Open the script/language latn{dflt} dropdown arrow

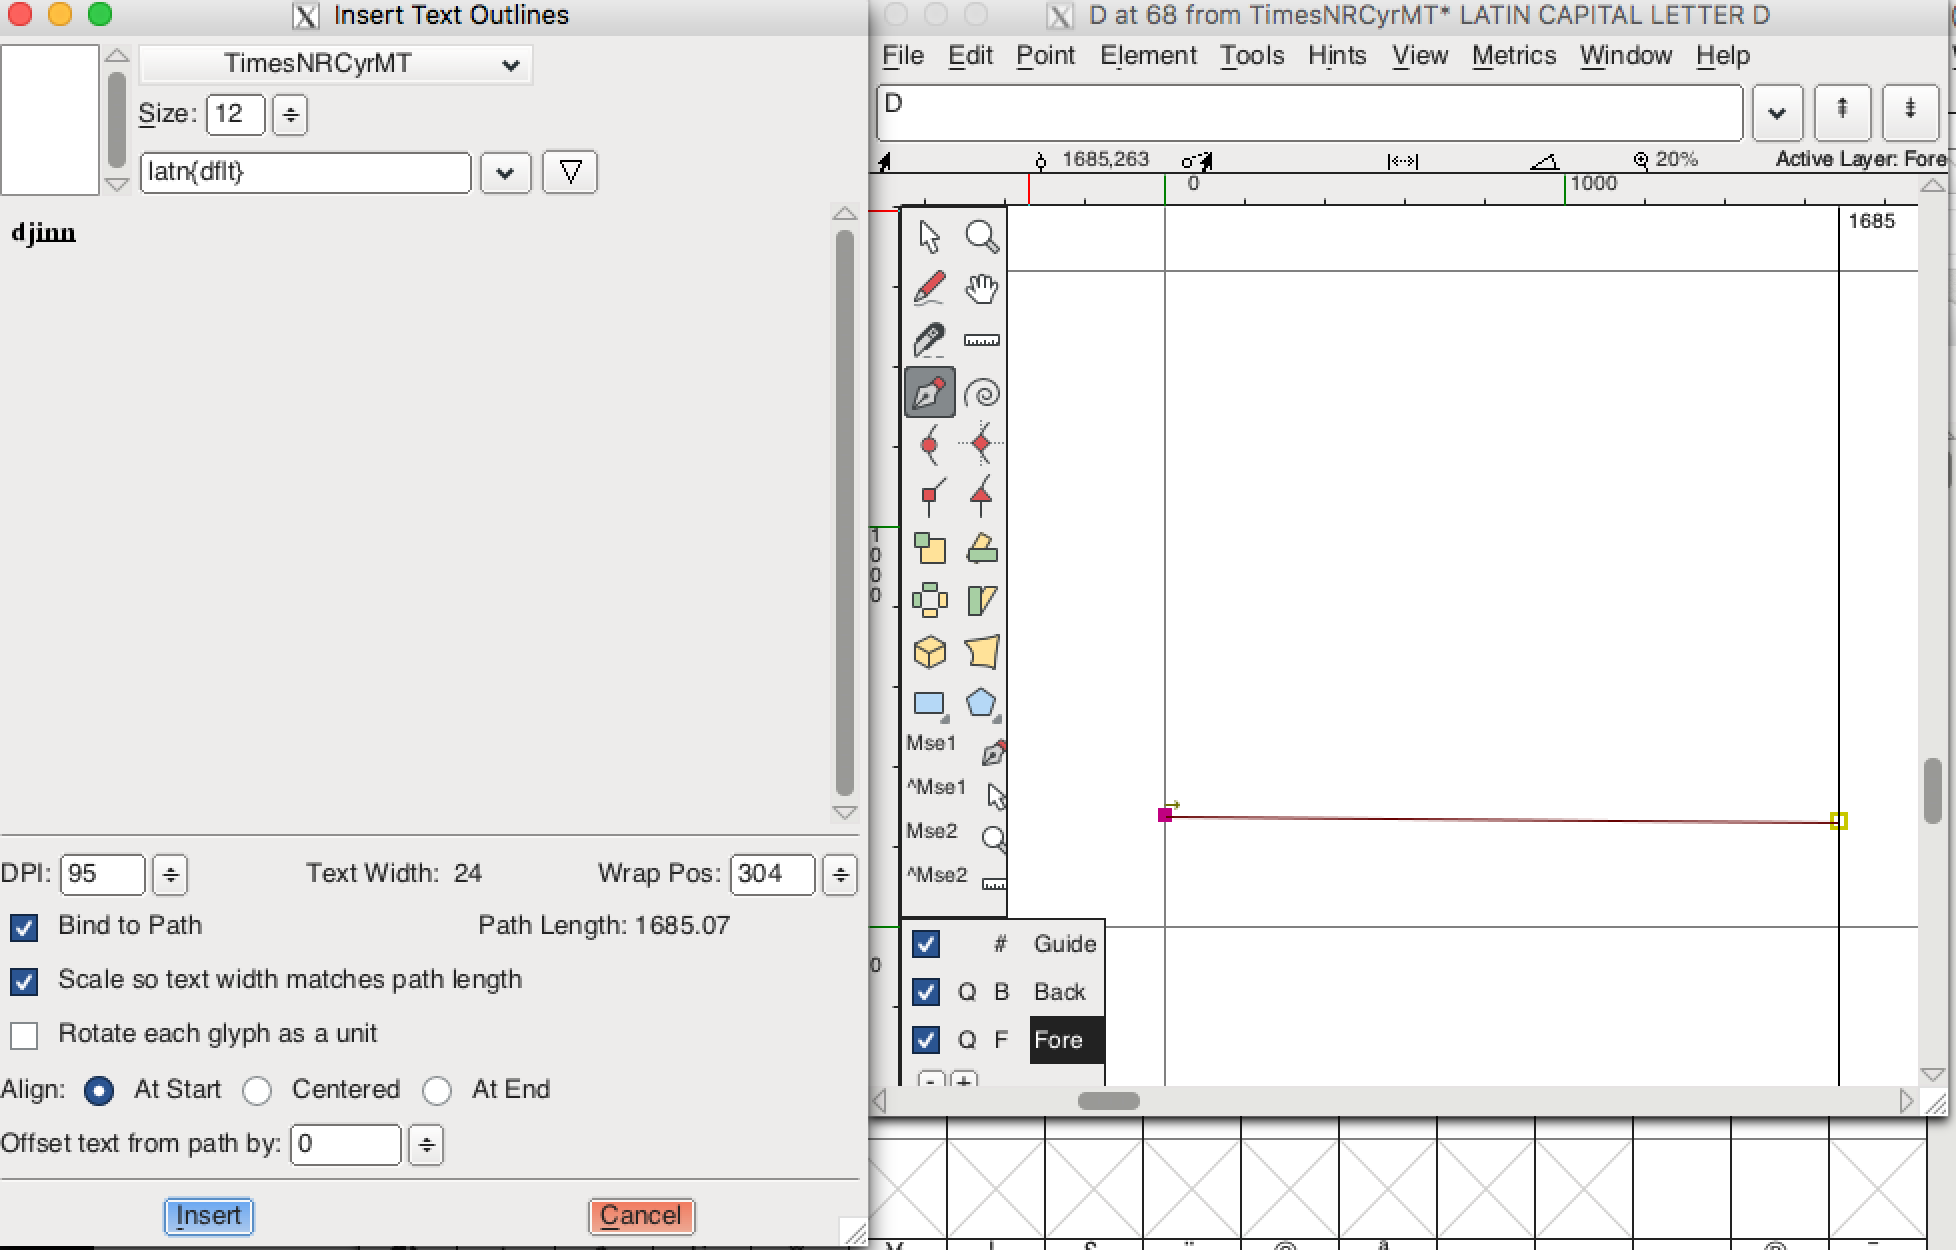(x=505, y=173)
